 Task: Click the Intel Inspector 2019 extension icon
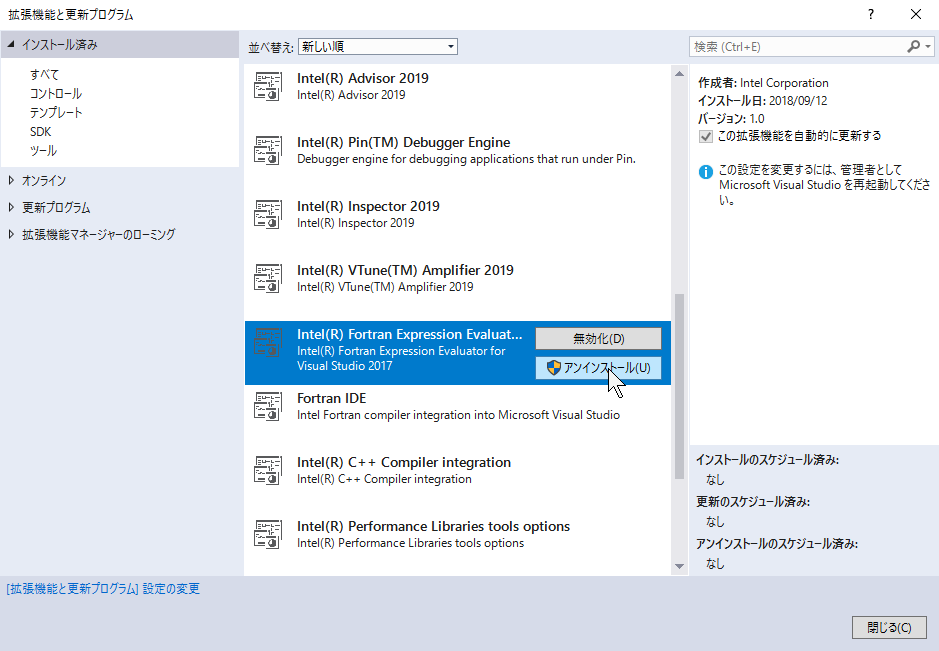pyautogui.click(x=267, y=215)
